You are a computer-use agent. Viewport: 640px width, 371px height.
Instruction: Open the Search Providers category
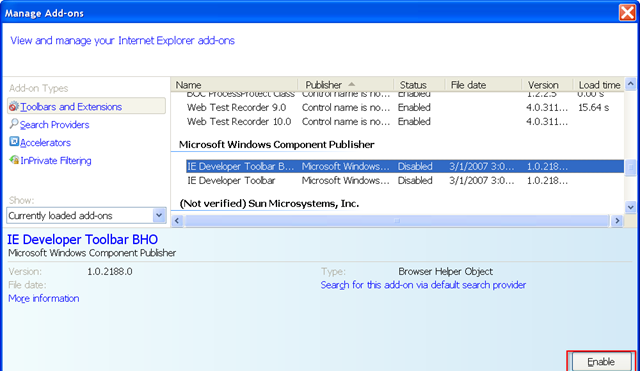pos(54,124)
